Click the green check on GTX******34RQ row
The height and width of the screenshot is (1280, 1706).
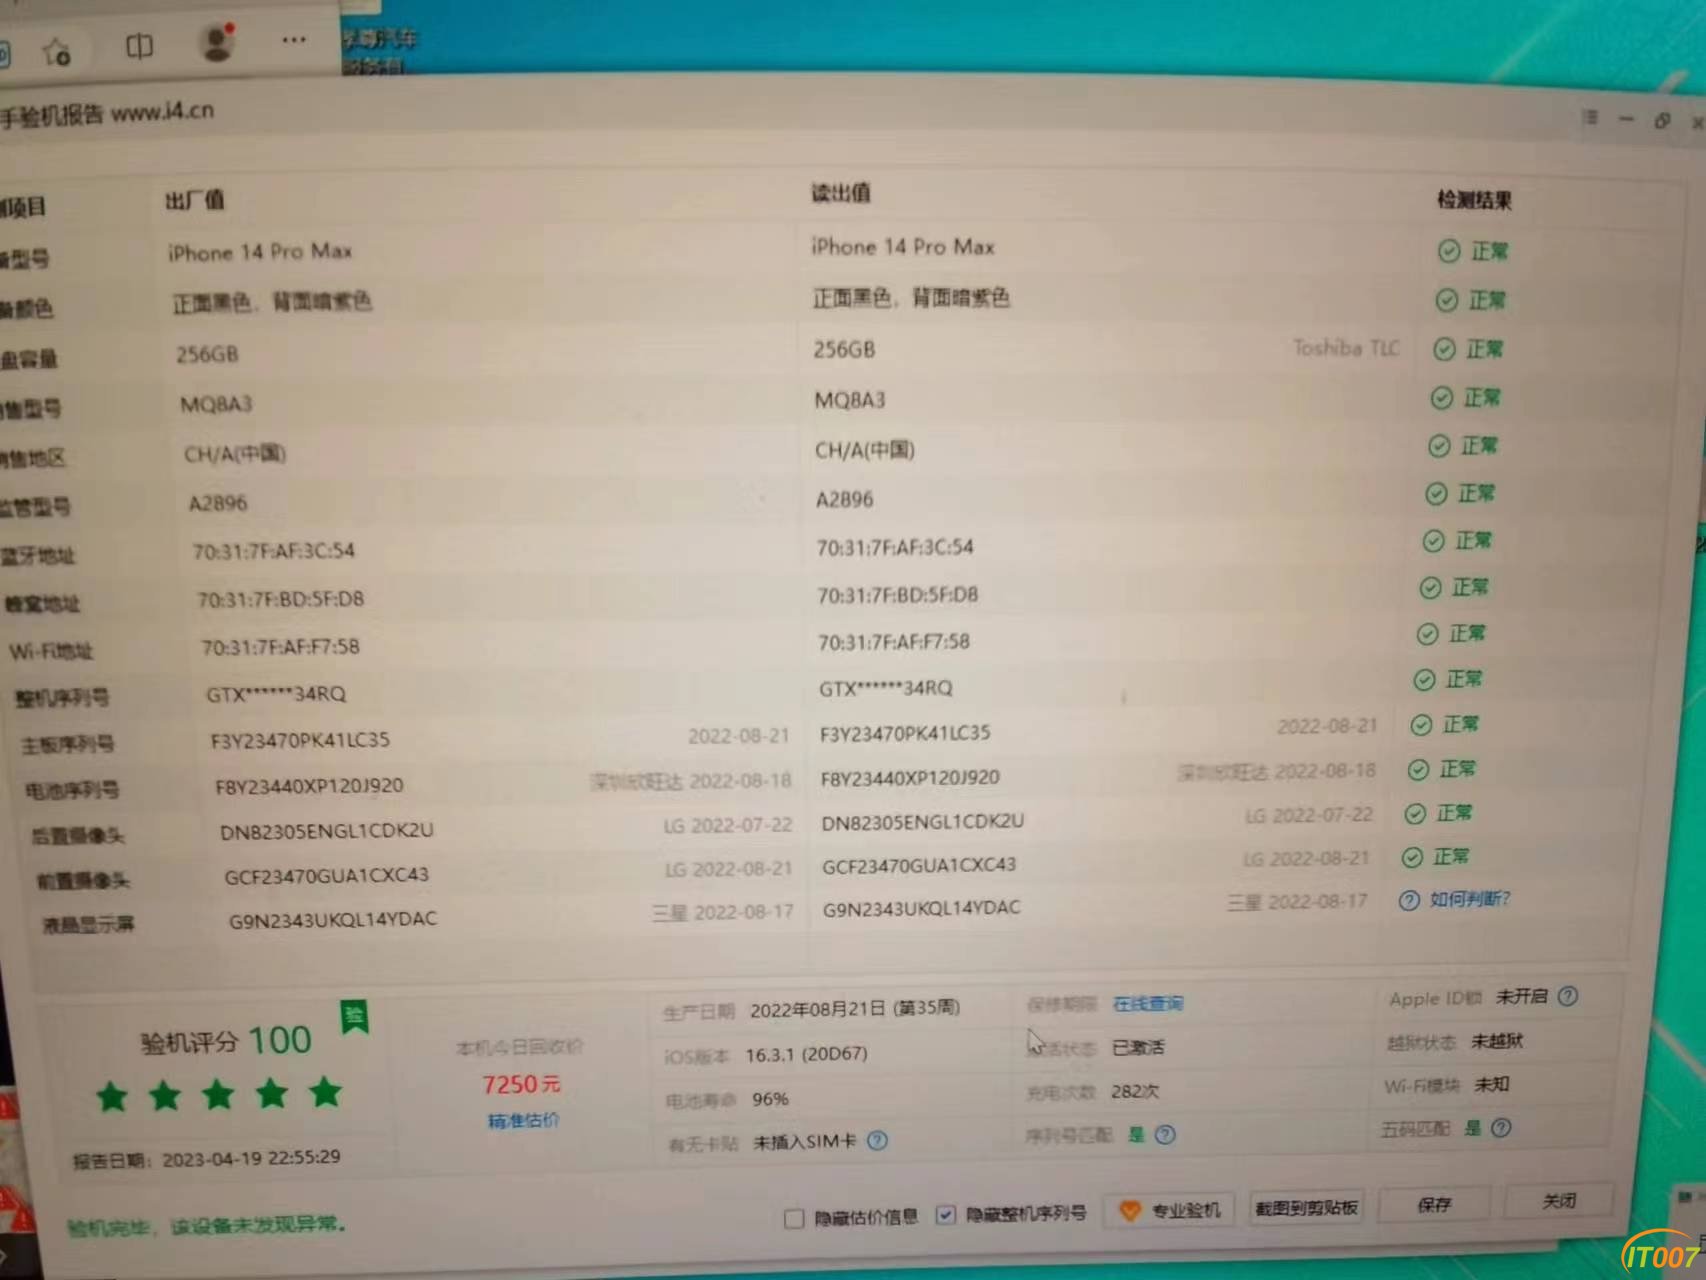pos(1424,680)
